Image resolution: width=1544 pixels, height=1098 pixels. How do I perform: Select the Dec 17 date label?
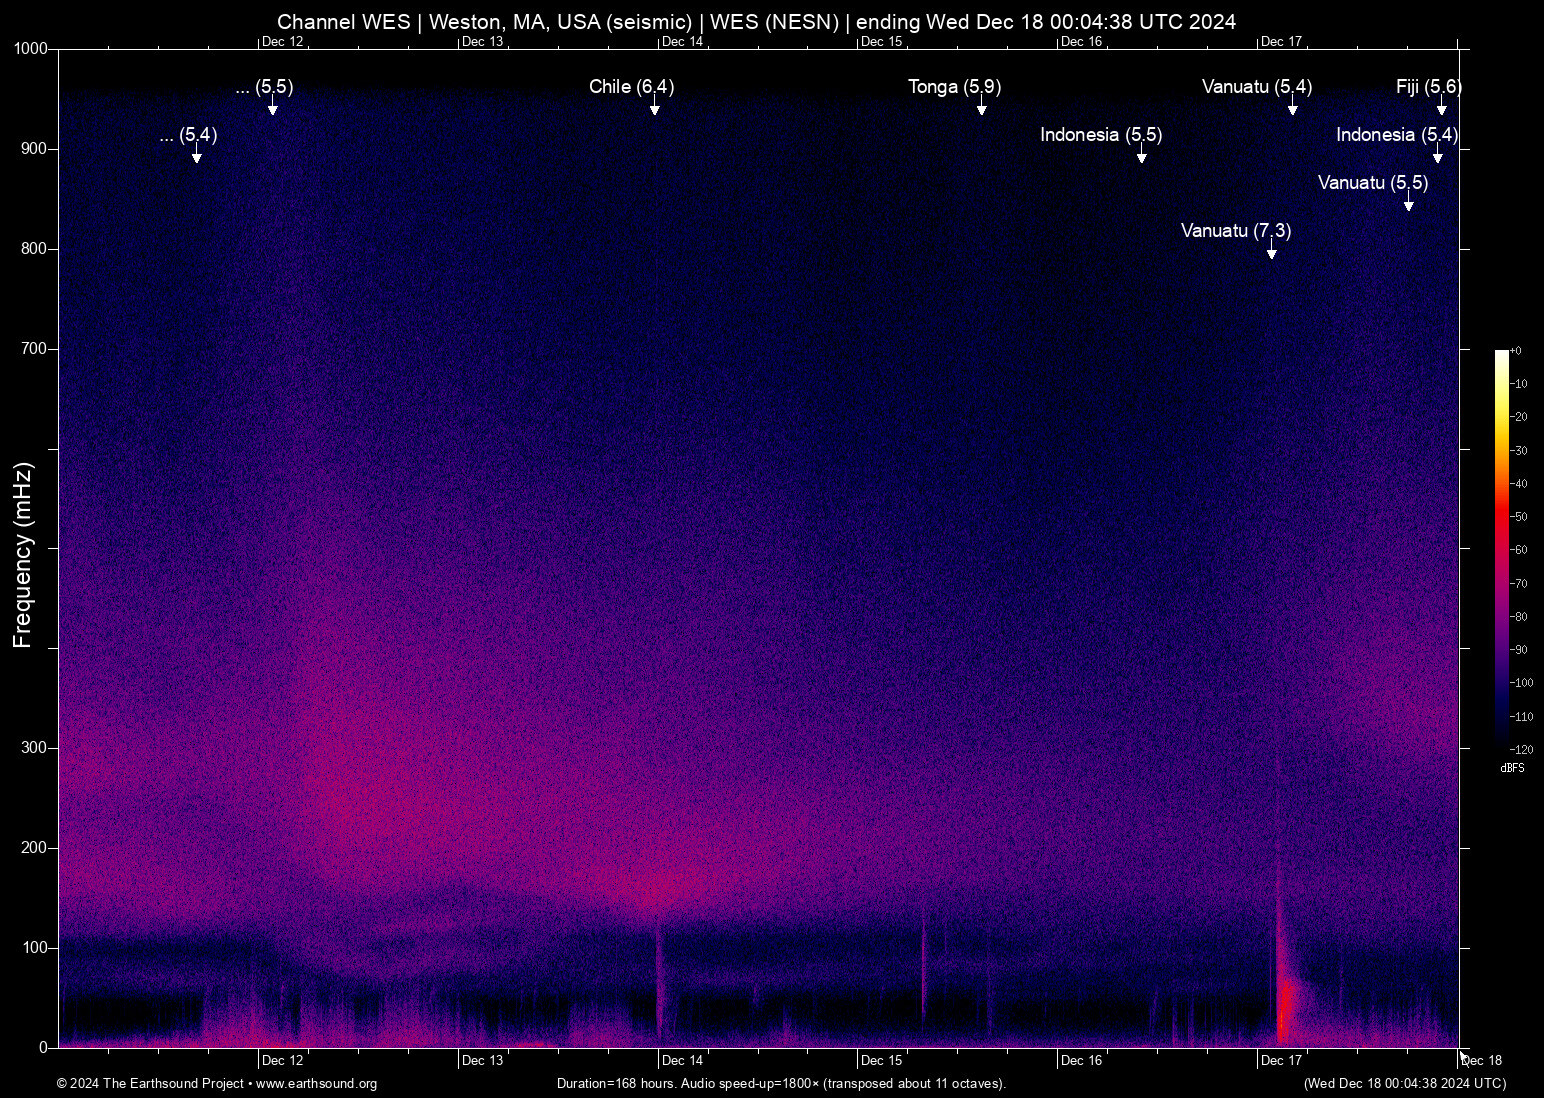1281,1060
